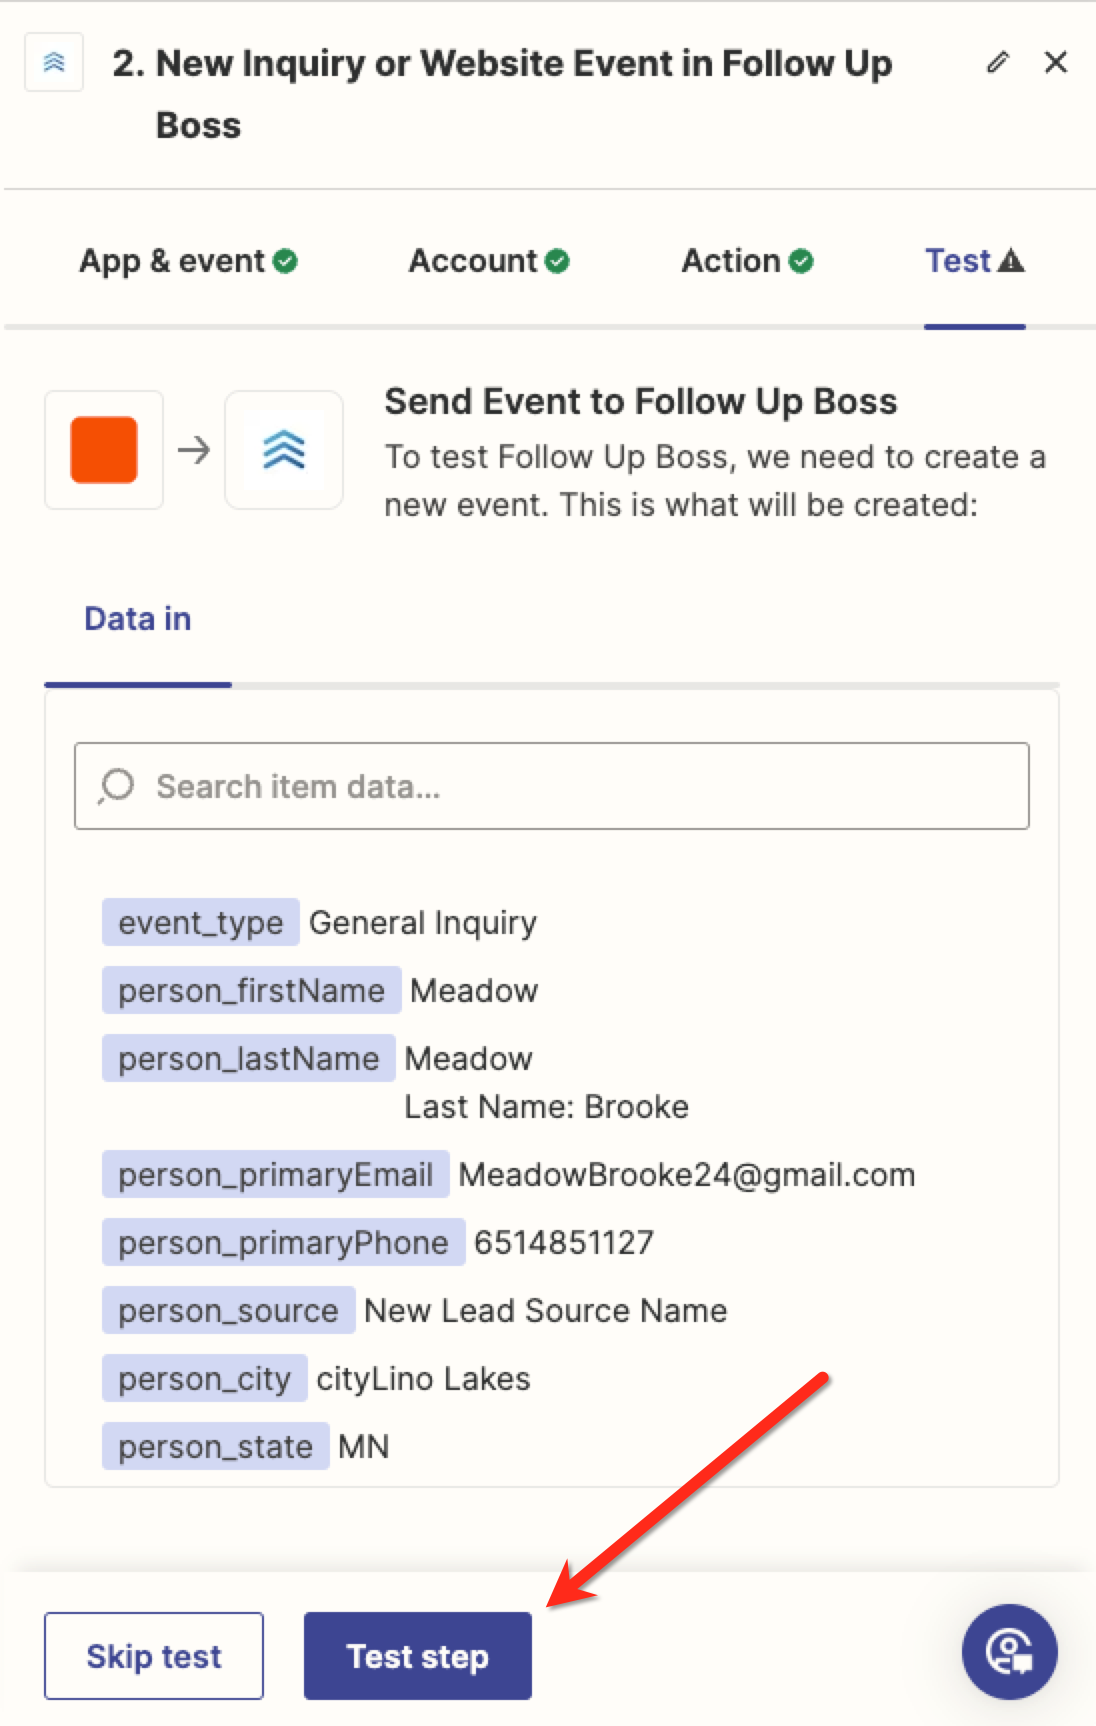Click the pencil rename step icon
The height and width of the screenshot is (1726, 1096).
click(x=997, y=63)
